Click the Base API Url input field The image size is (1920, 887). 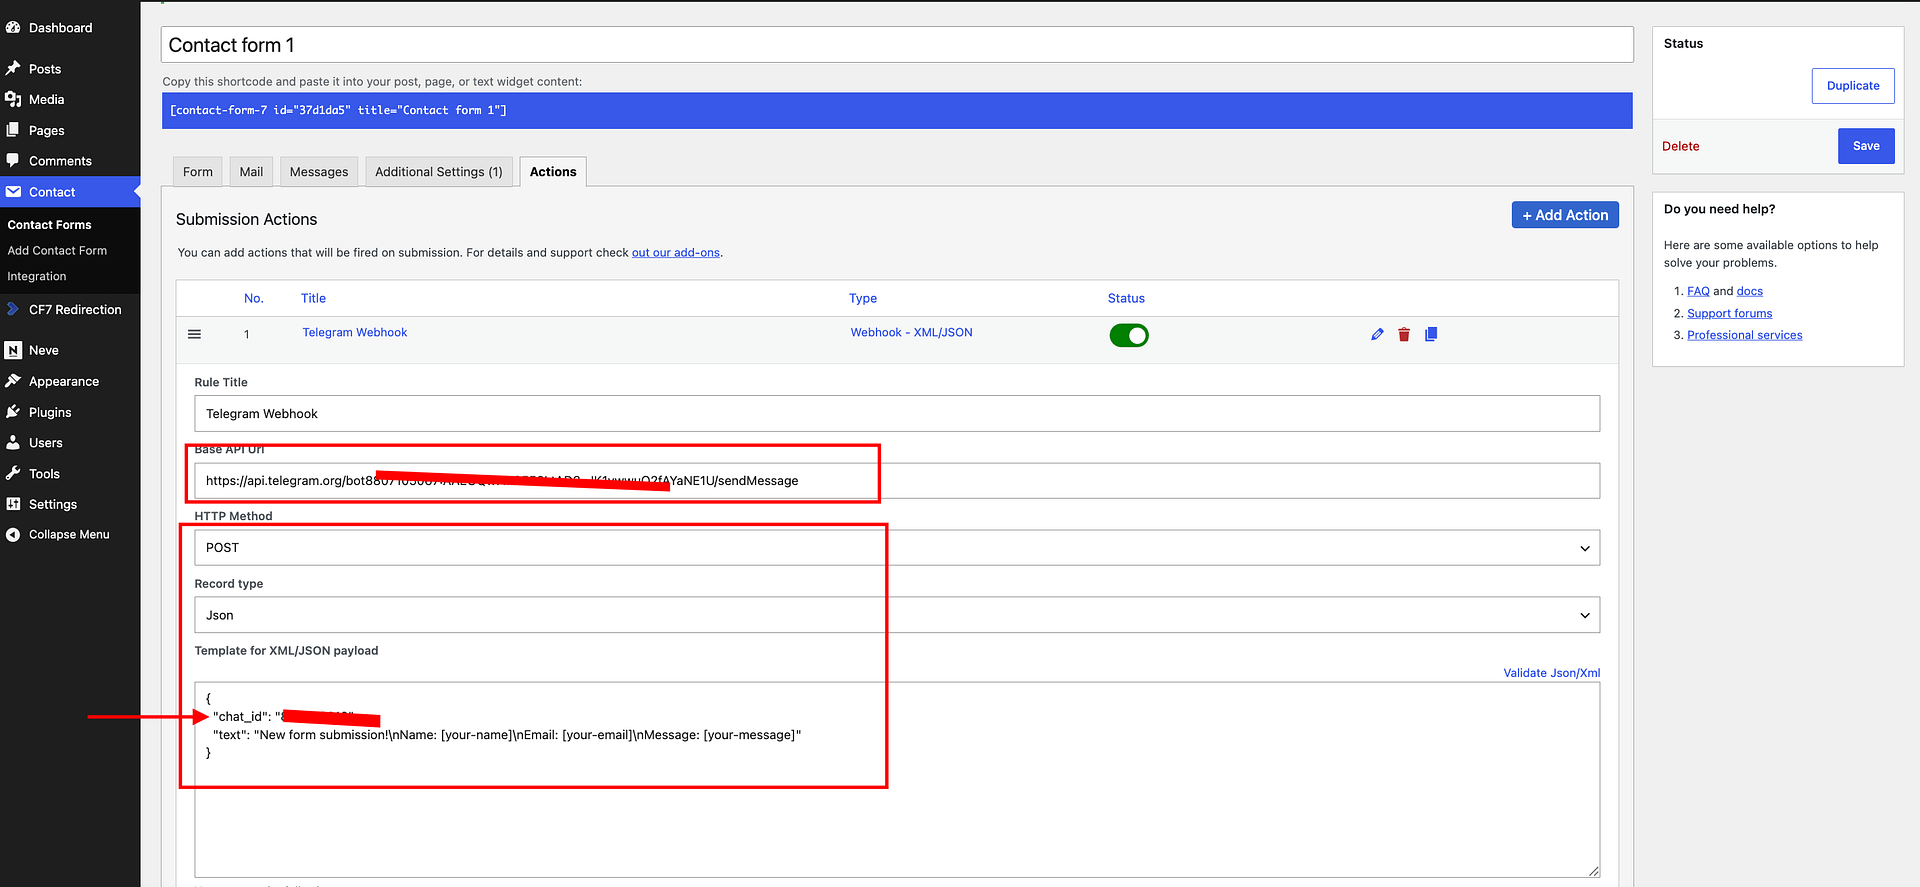pos(897,481)
